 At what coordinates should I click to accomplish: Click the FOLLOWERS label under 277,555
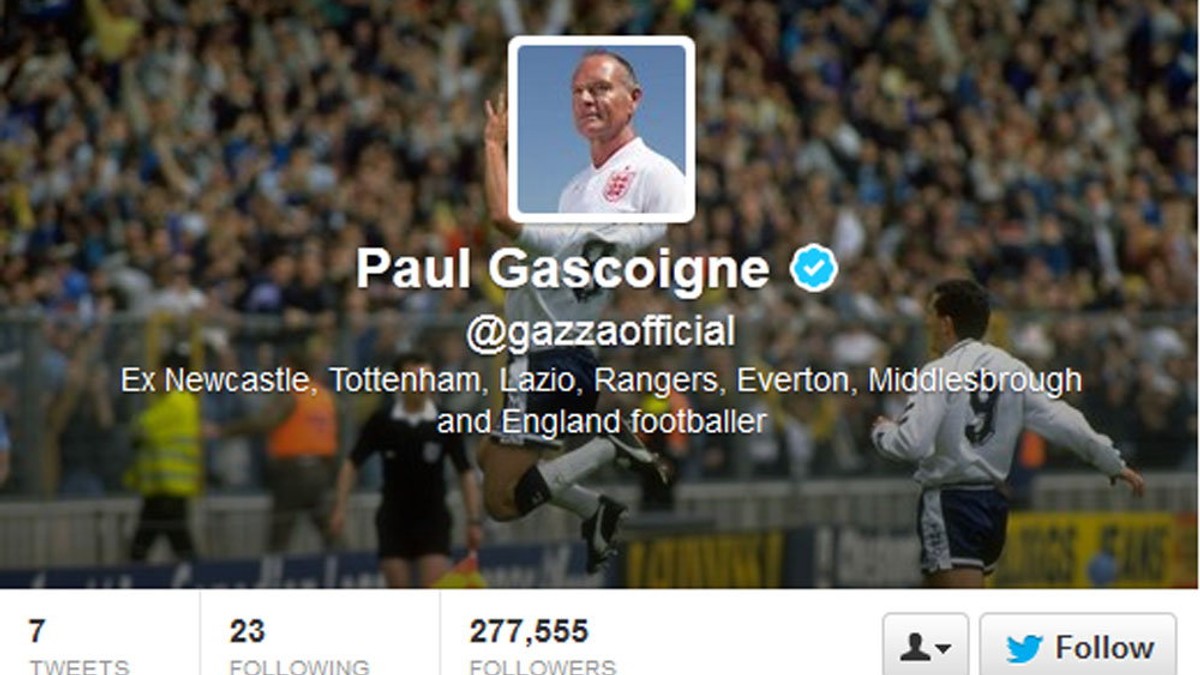[x=543, y=666]
